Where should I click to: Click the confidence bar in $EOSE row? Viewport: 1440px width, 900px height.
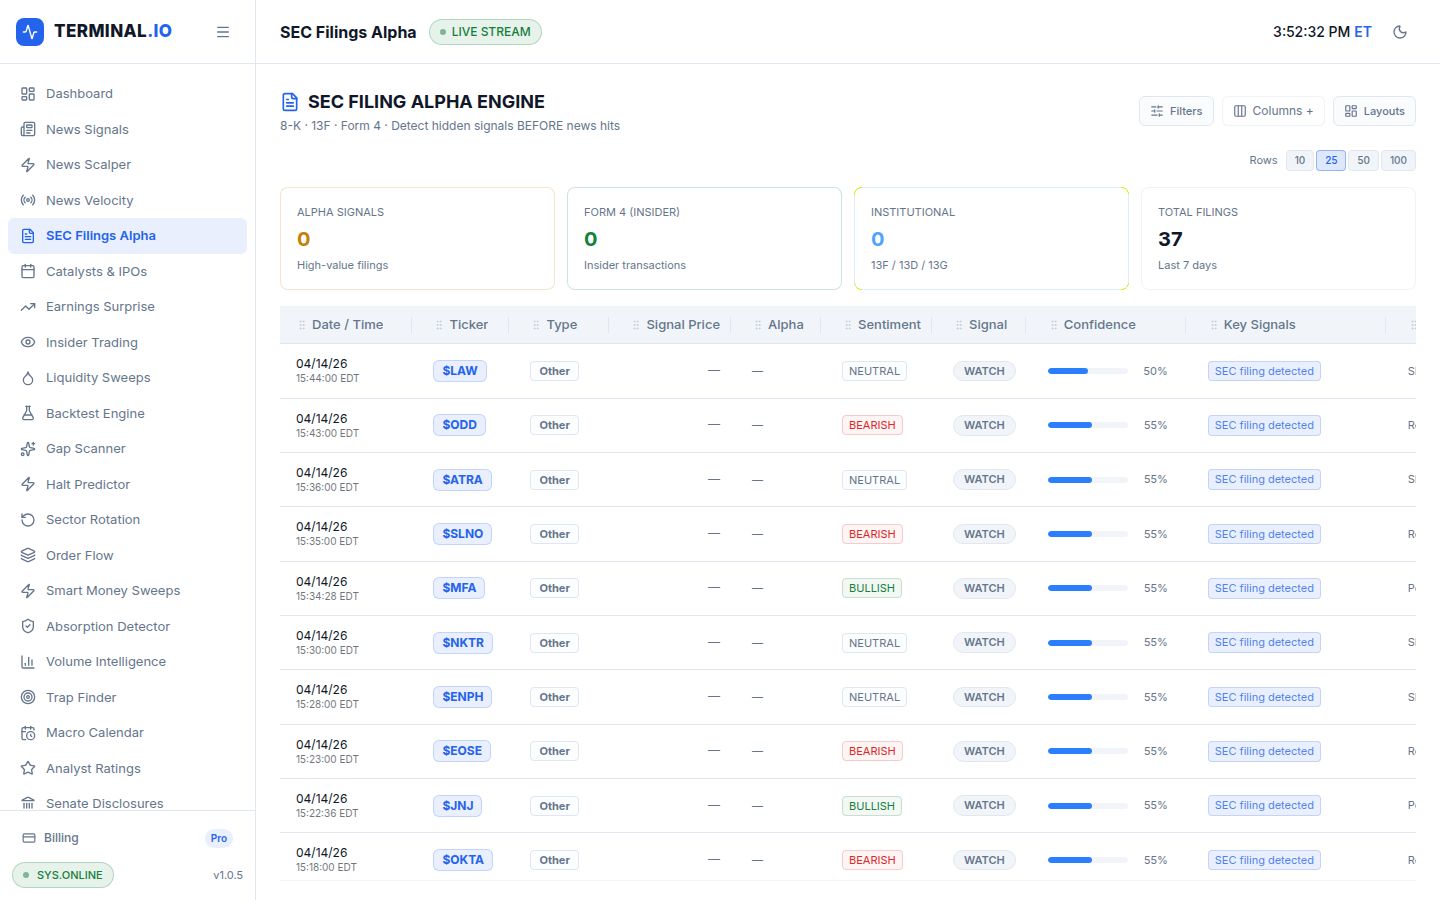[1088, 751]
